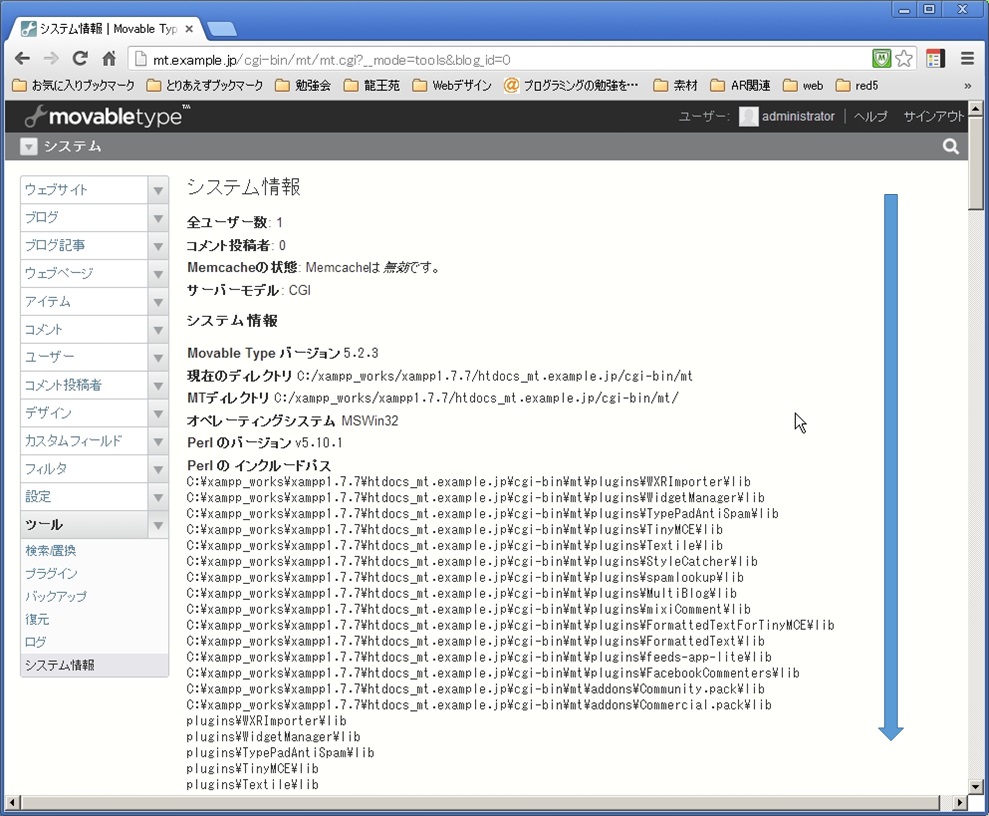Expand the ブログ menu arrow
Screen dimensions: 989x816
158,218
